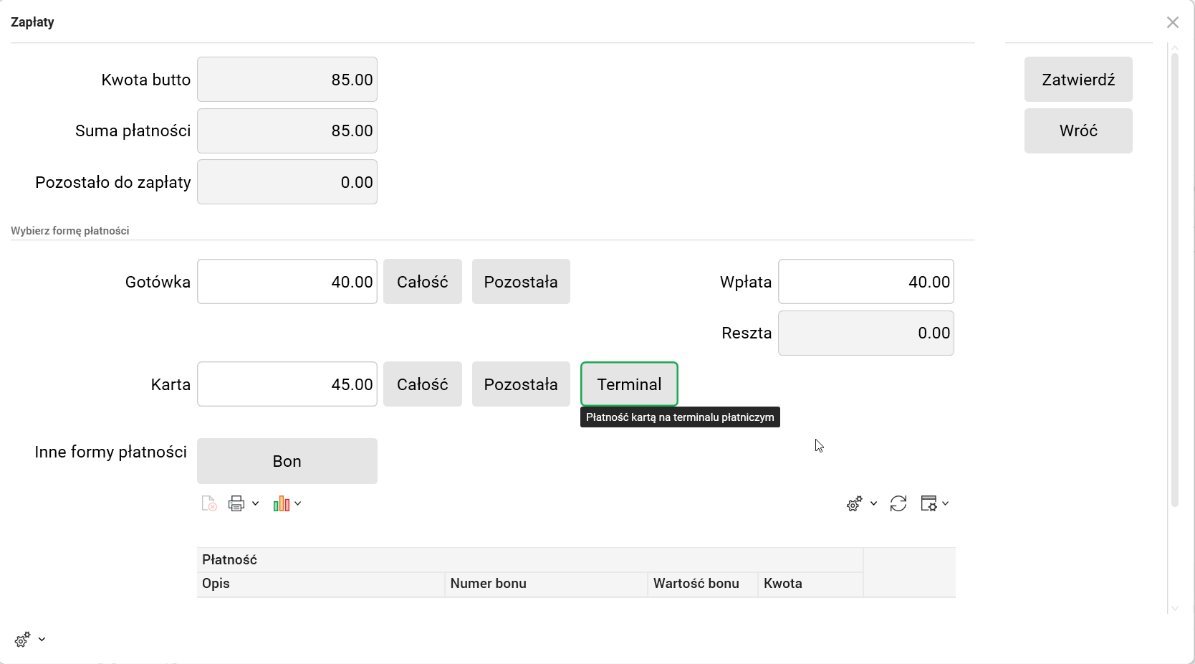
Task: Click the refresh arrows icon above the table
Action: pos(898,504)
